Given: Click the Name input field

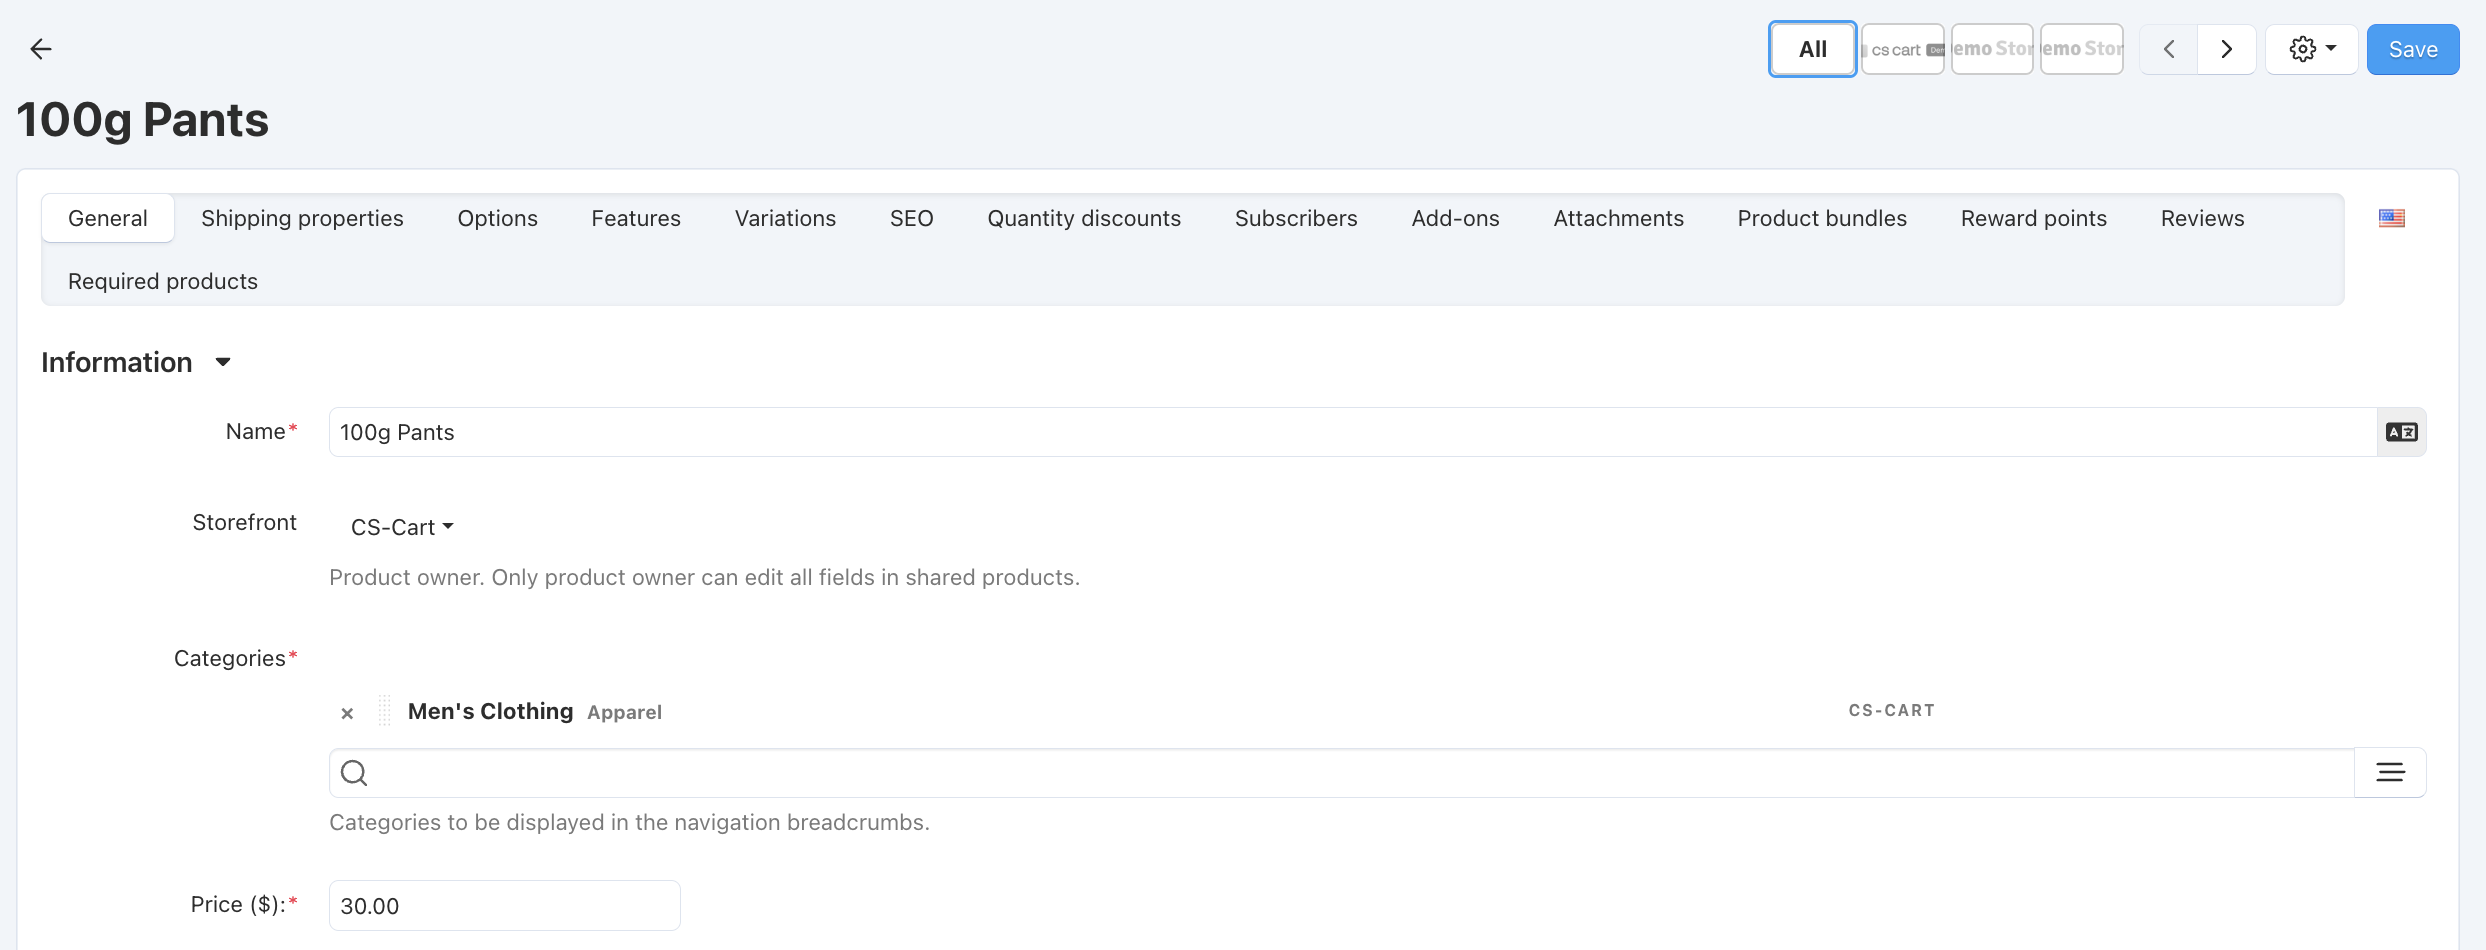Looking at the screenshot, I should pyautogui.click(x=1353, y=432).
